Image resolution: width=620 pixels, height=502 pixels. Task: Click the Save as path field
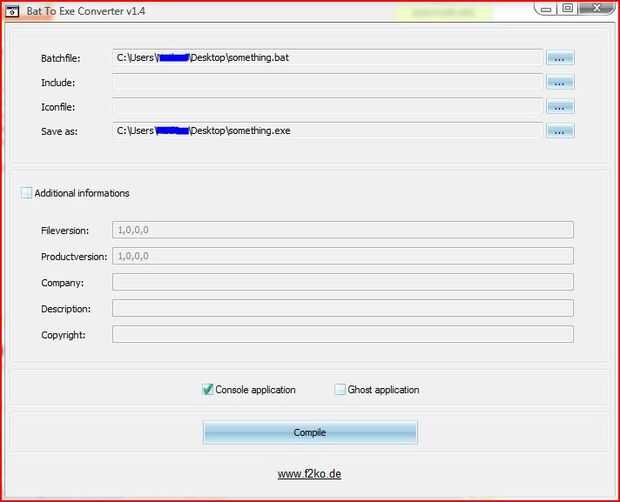(x=327, y=131)
